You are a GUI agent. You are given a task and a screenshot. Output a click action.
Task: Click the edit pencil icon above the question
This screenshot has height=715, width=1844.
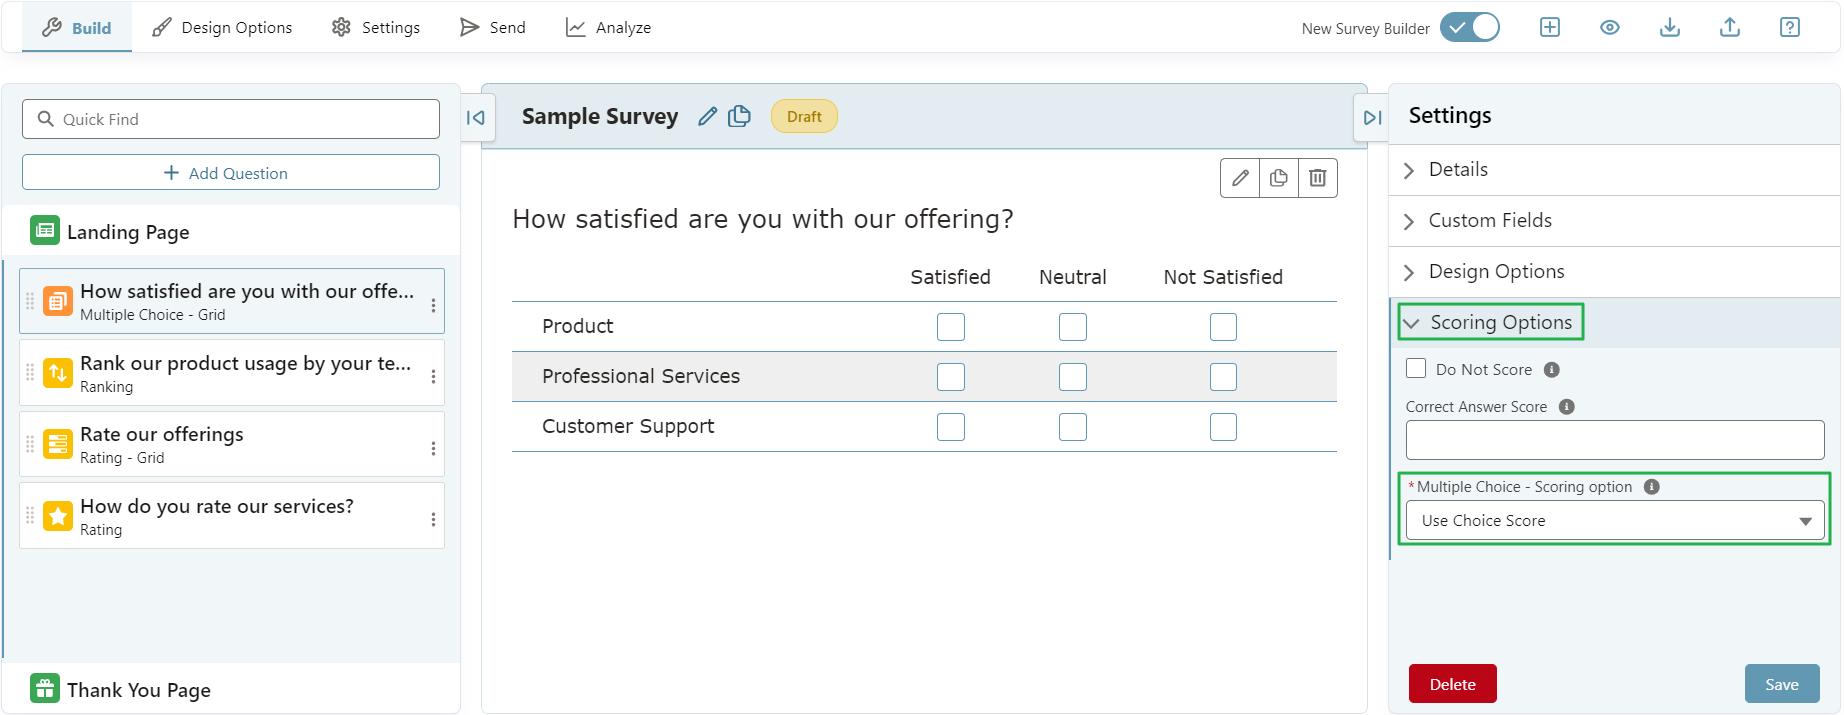(1240, 178)
